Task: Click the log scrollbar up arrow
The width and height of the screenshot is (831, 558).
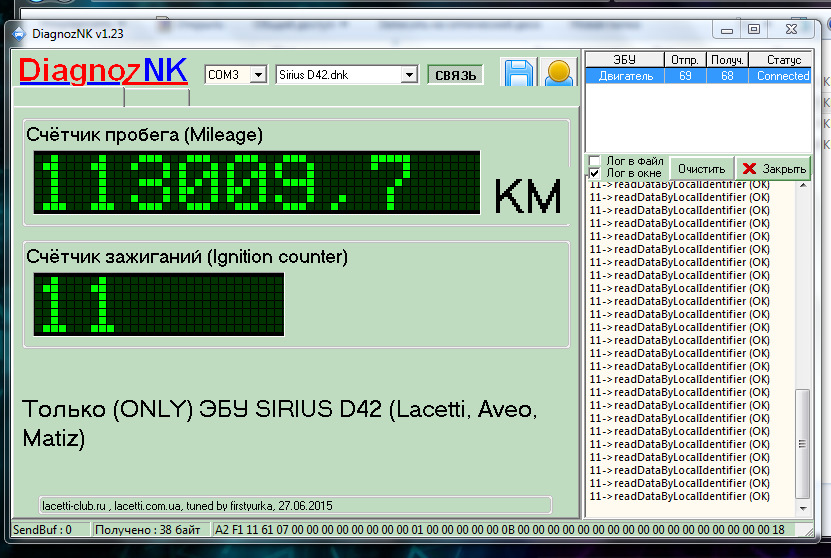Action: 803,185
